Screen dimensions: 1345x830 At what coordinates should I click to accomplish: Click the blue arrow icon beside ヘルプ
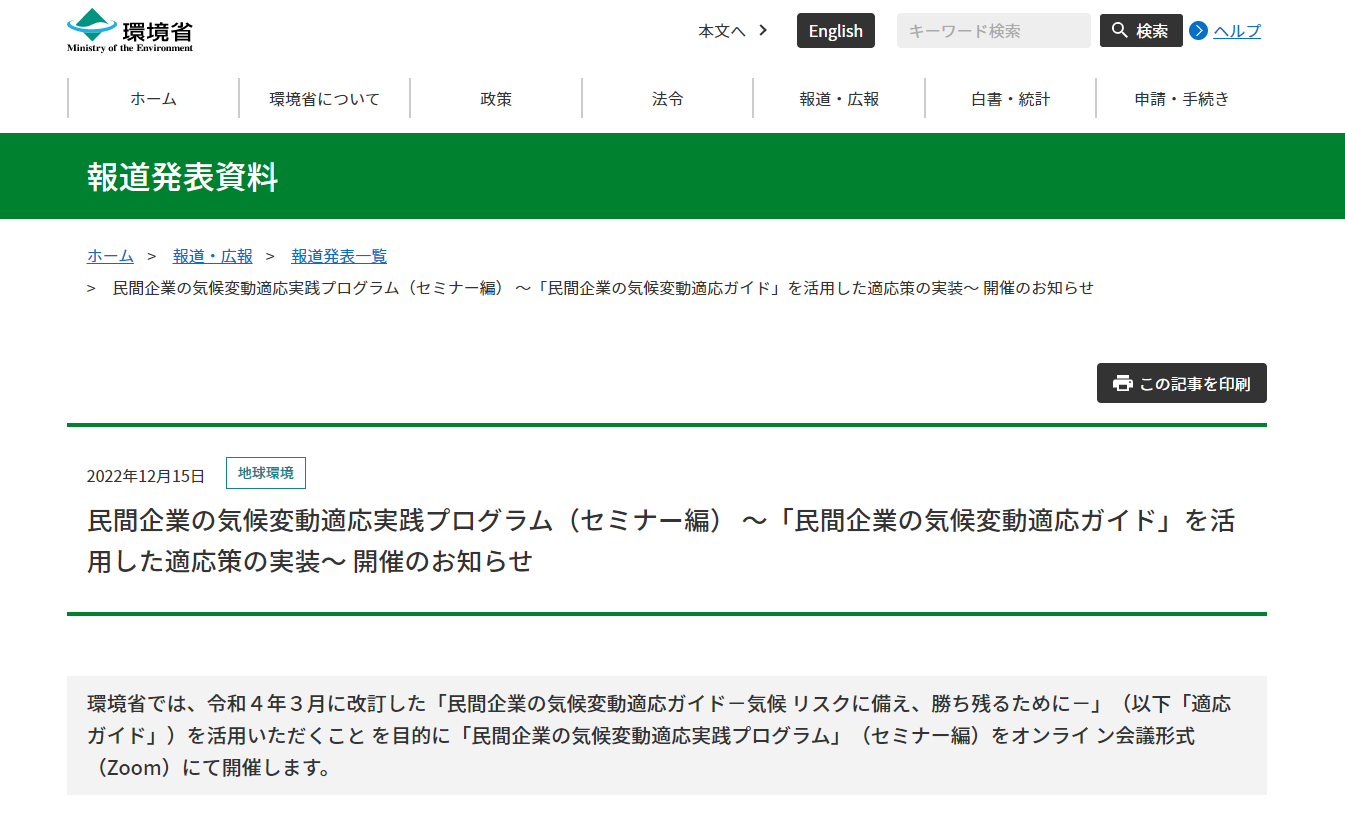tap(1197, 31)
